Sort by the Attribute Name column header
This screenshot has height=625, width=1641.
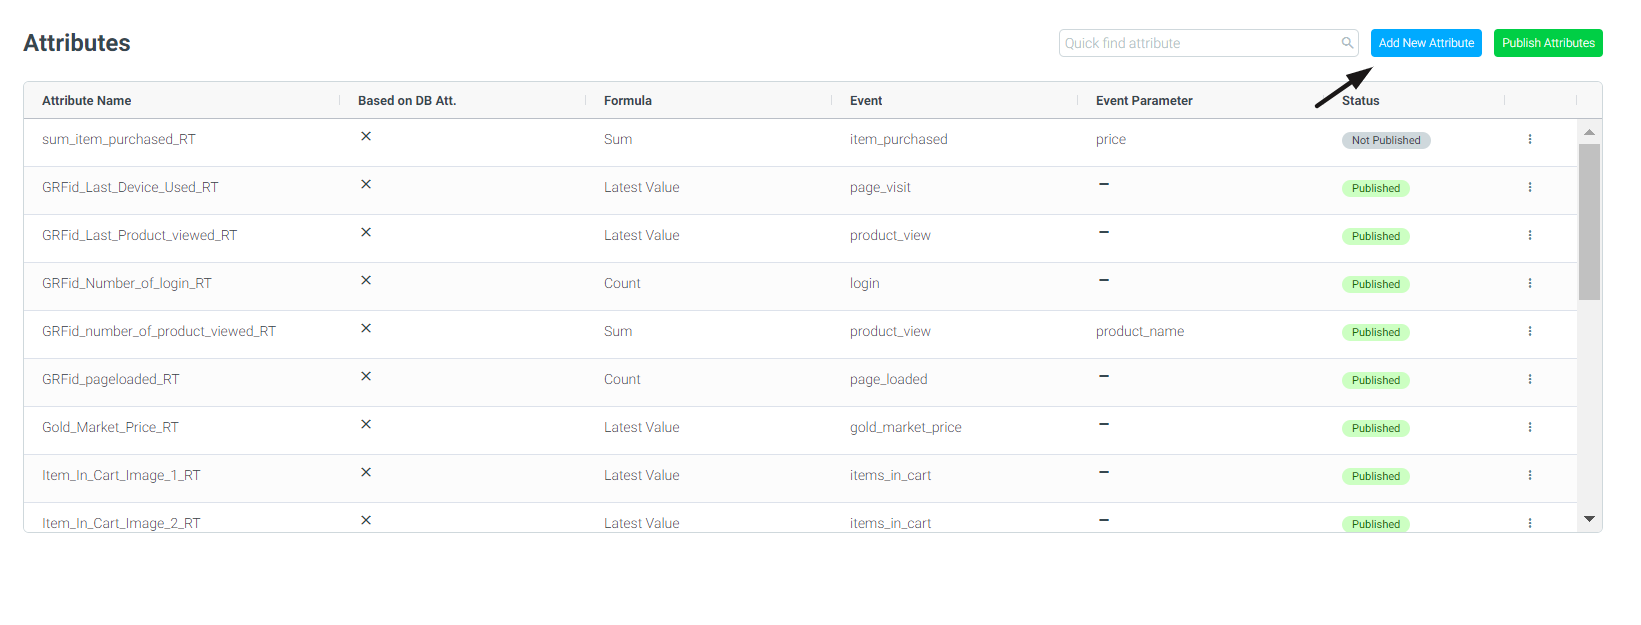87,101
